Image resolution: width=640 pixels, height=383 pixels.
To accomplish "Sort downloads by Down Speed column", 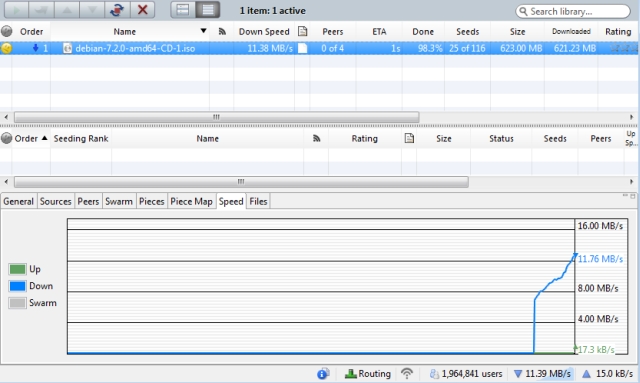I will [x=264, y=32].
